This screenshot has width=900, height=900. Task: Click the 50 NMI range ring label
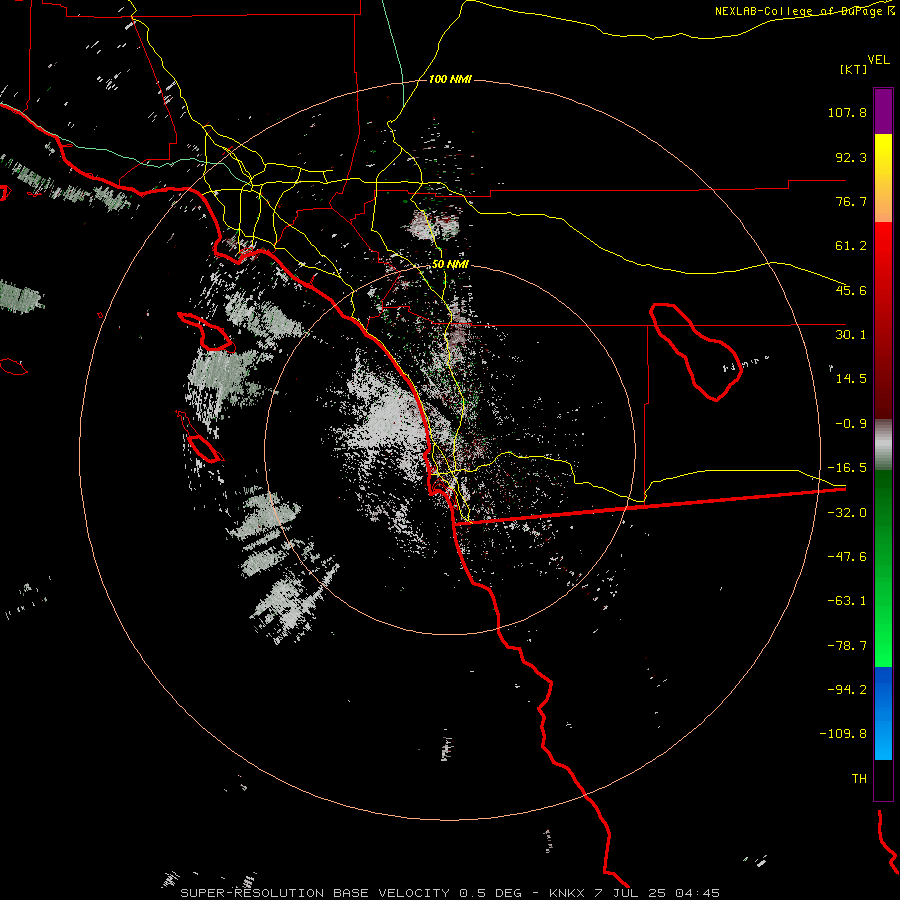450,265
